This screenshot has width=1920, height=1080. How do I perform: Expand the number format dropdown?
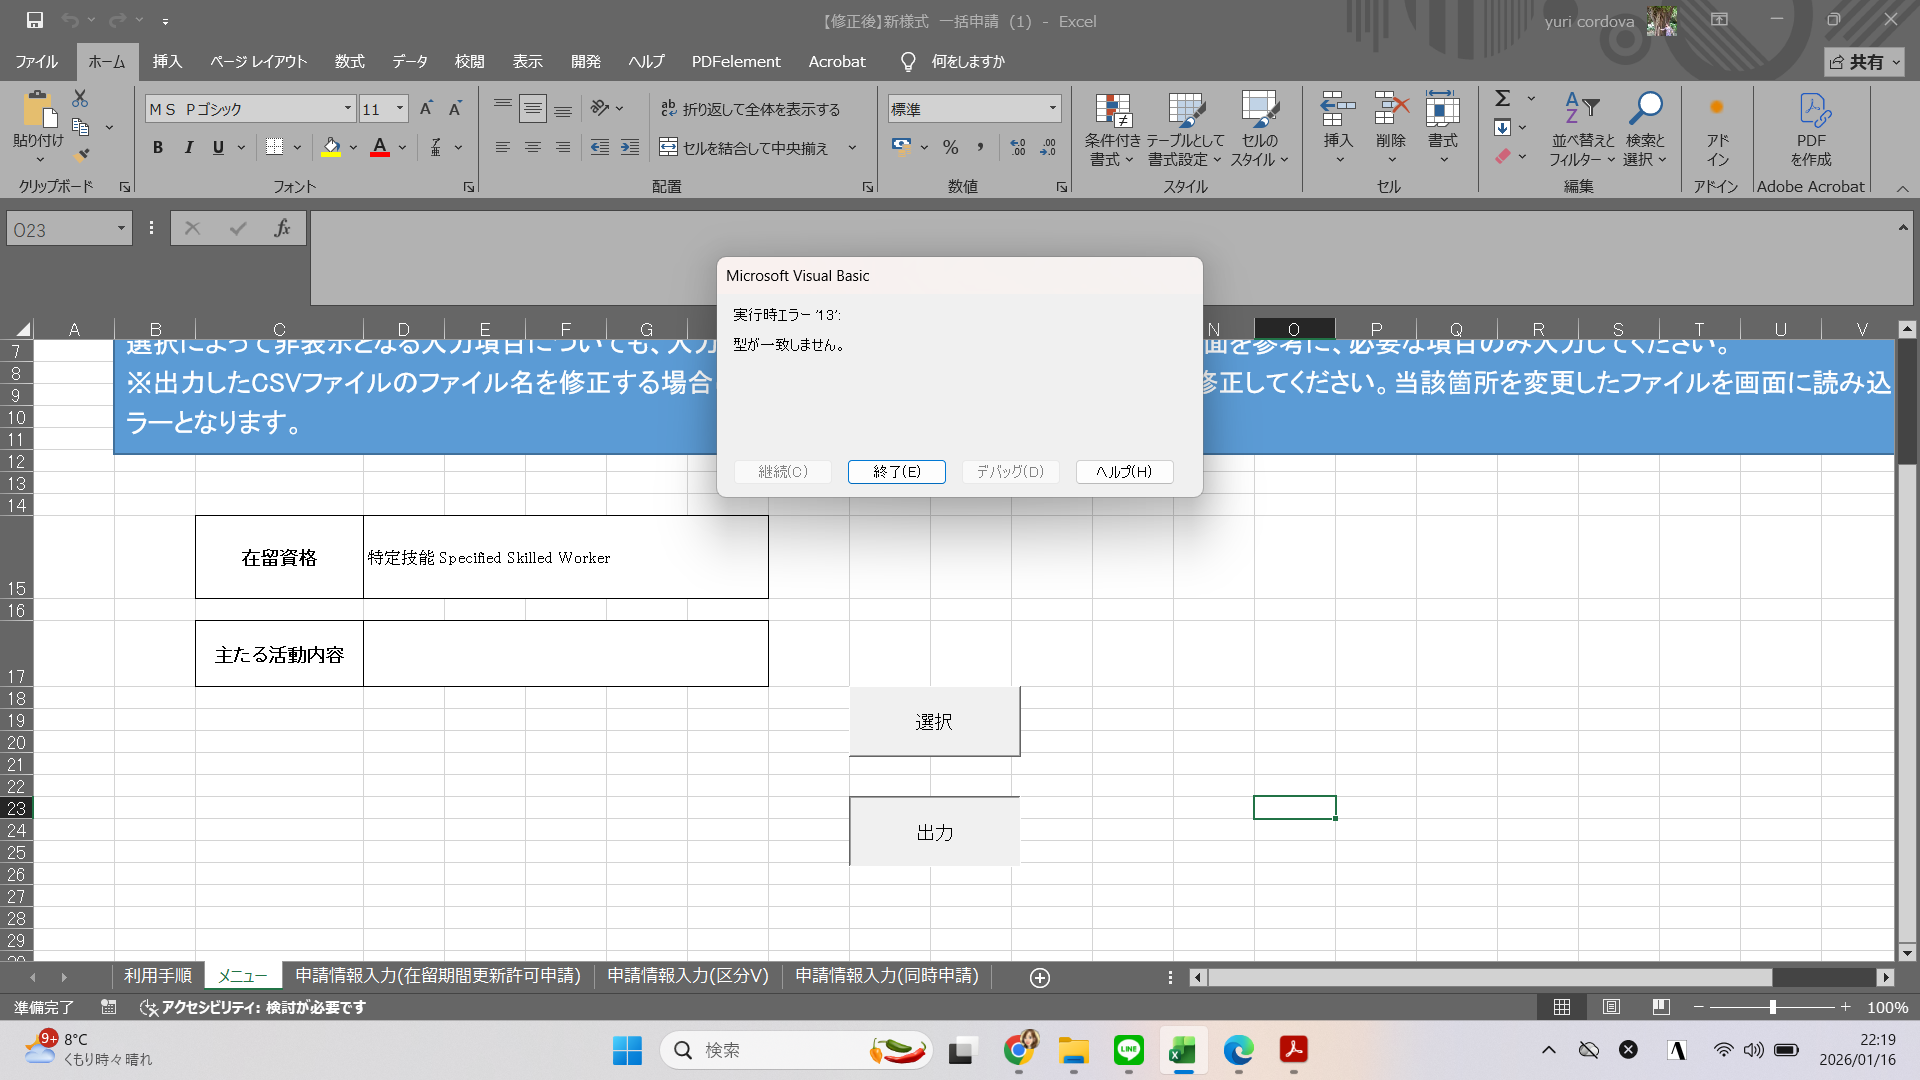pos(1053,109)
